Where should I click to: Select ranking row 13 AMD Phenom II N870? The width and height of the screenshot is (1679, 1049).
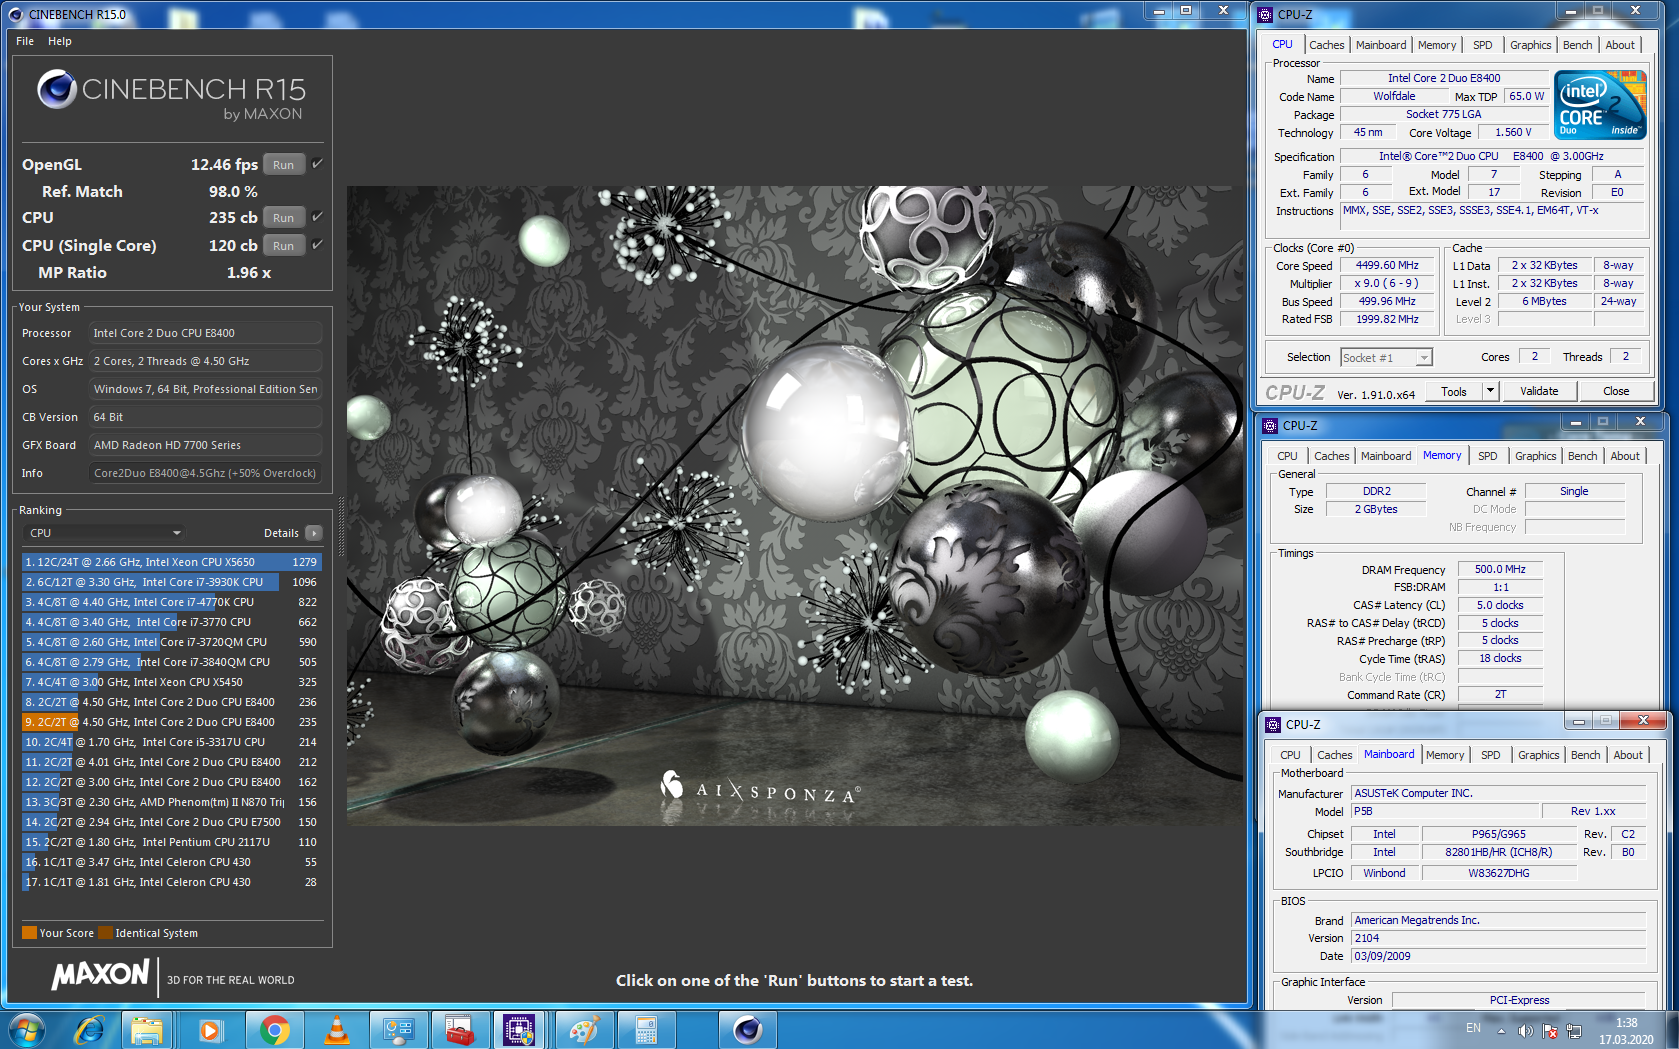[x=171, y=802]
